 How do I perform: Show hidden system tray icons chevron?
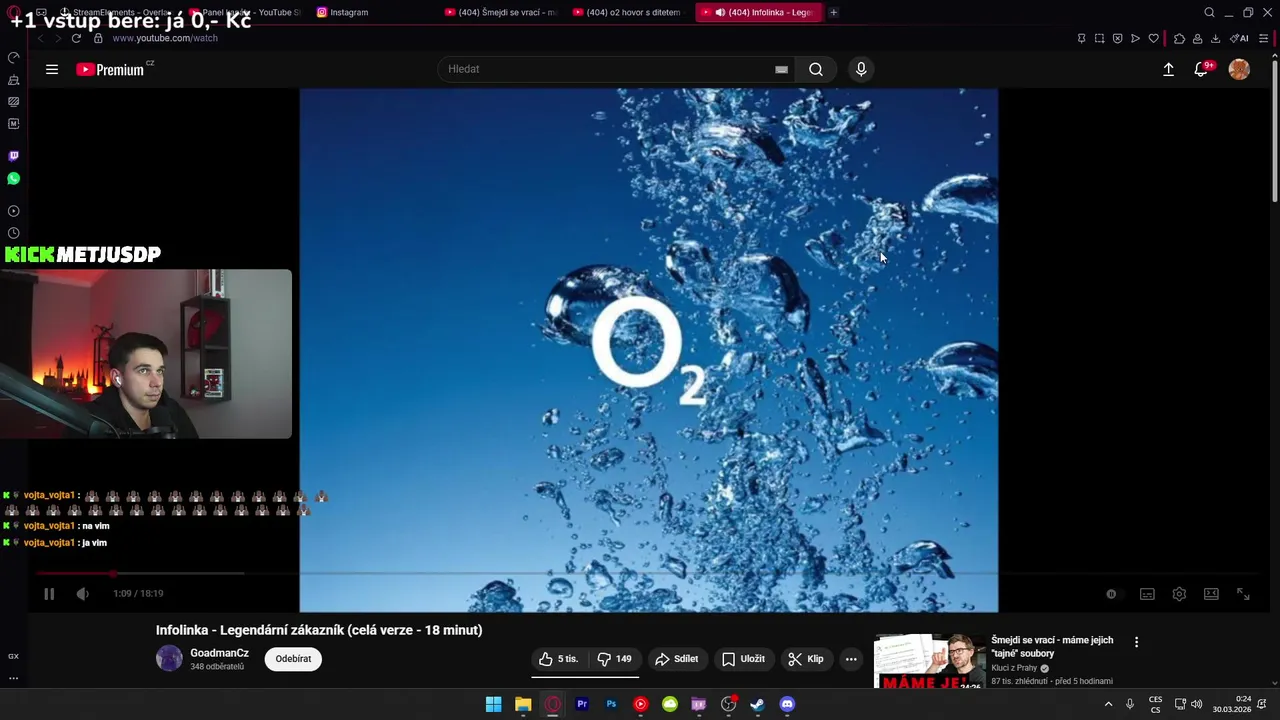click(1108, 704)
